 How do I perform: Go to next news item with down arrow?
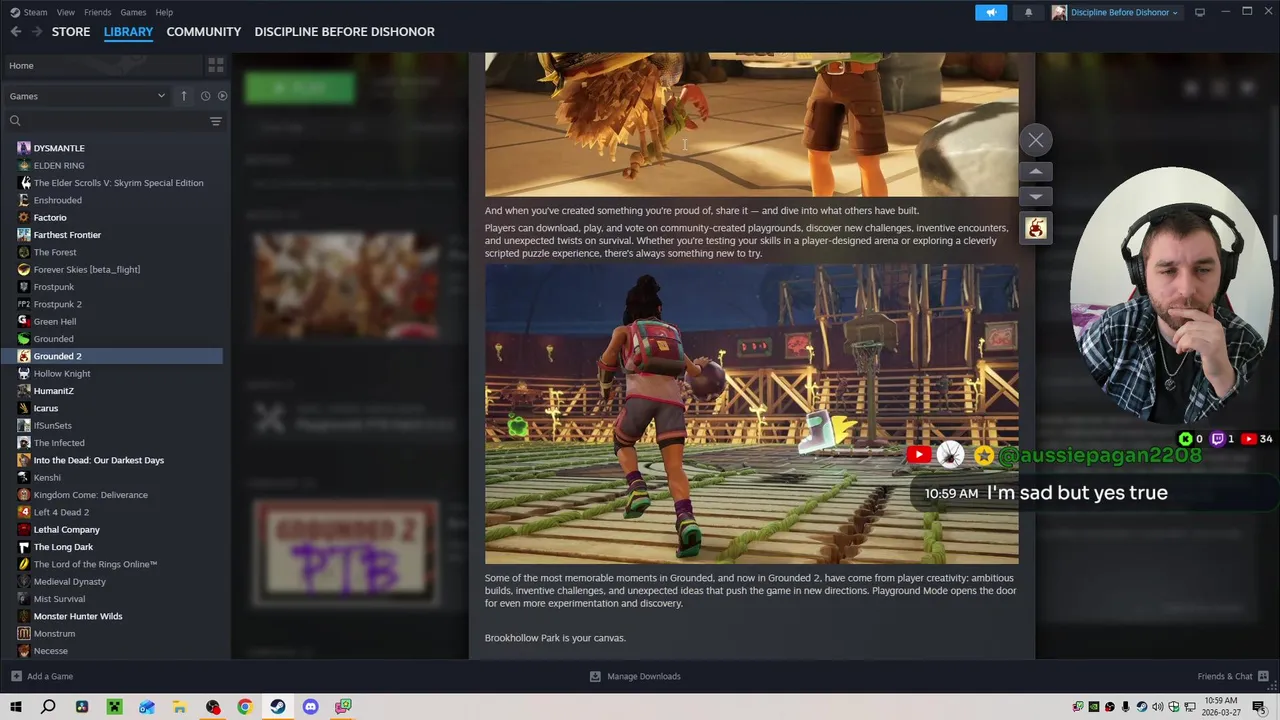[x=1036, y=197]
